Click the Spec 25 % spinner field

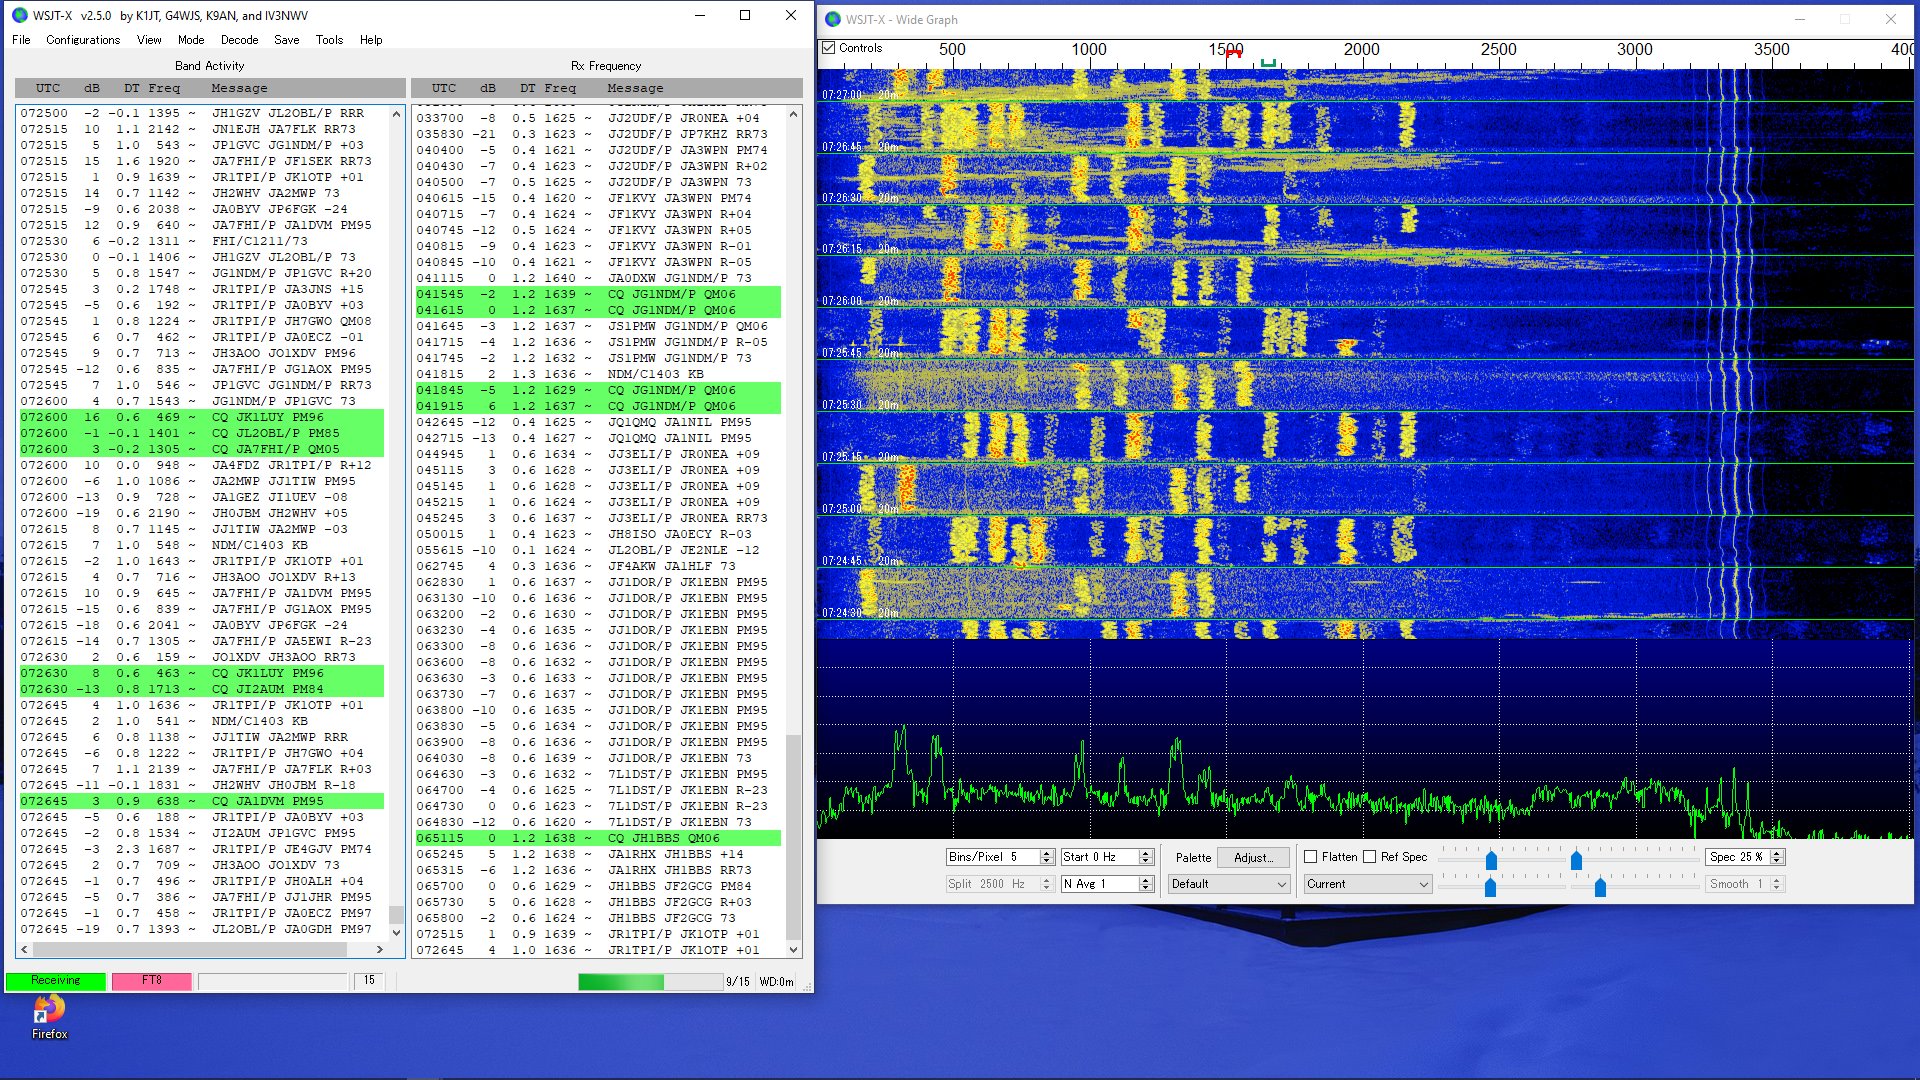coord(1744,857)
